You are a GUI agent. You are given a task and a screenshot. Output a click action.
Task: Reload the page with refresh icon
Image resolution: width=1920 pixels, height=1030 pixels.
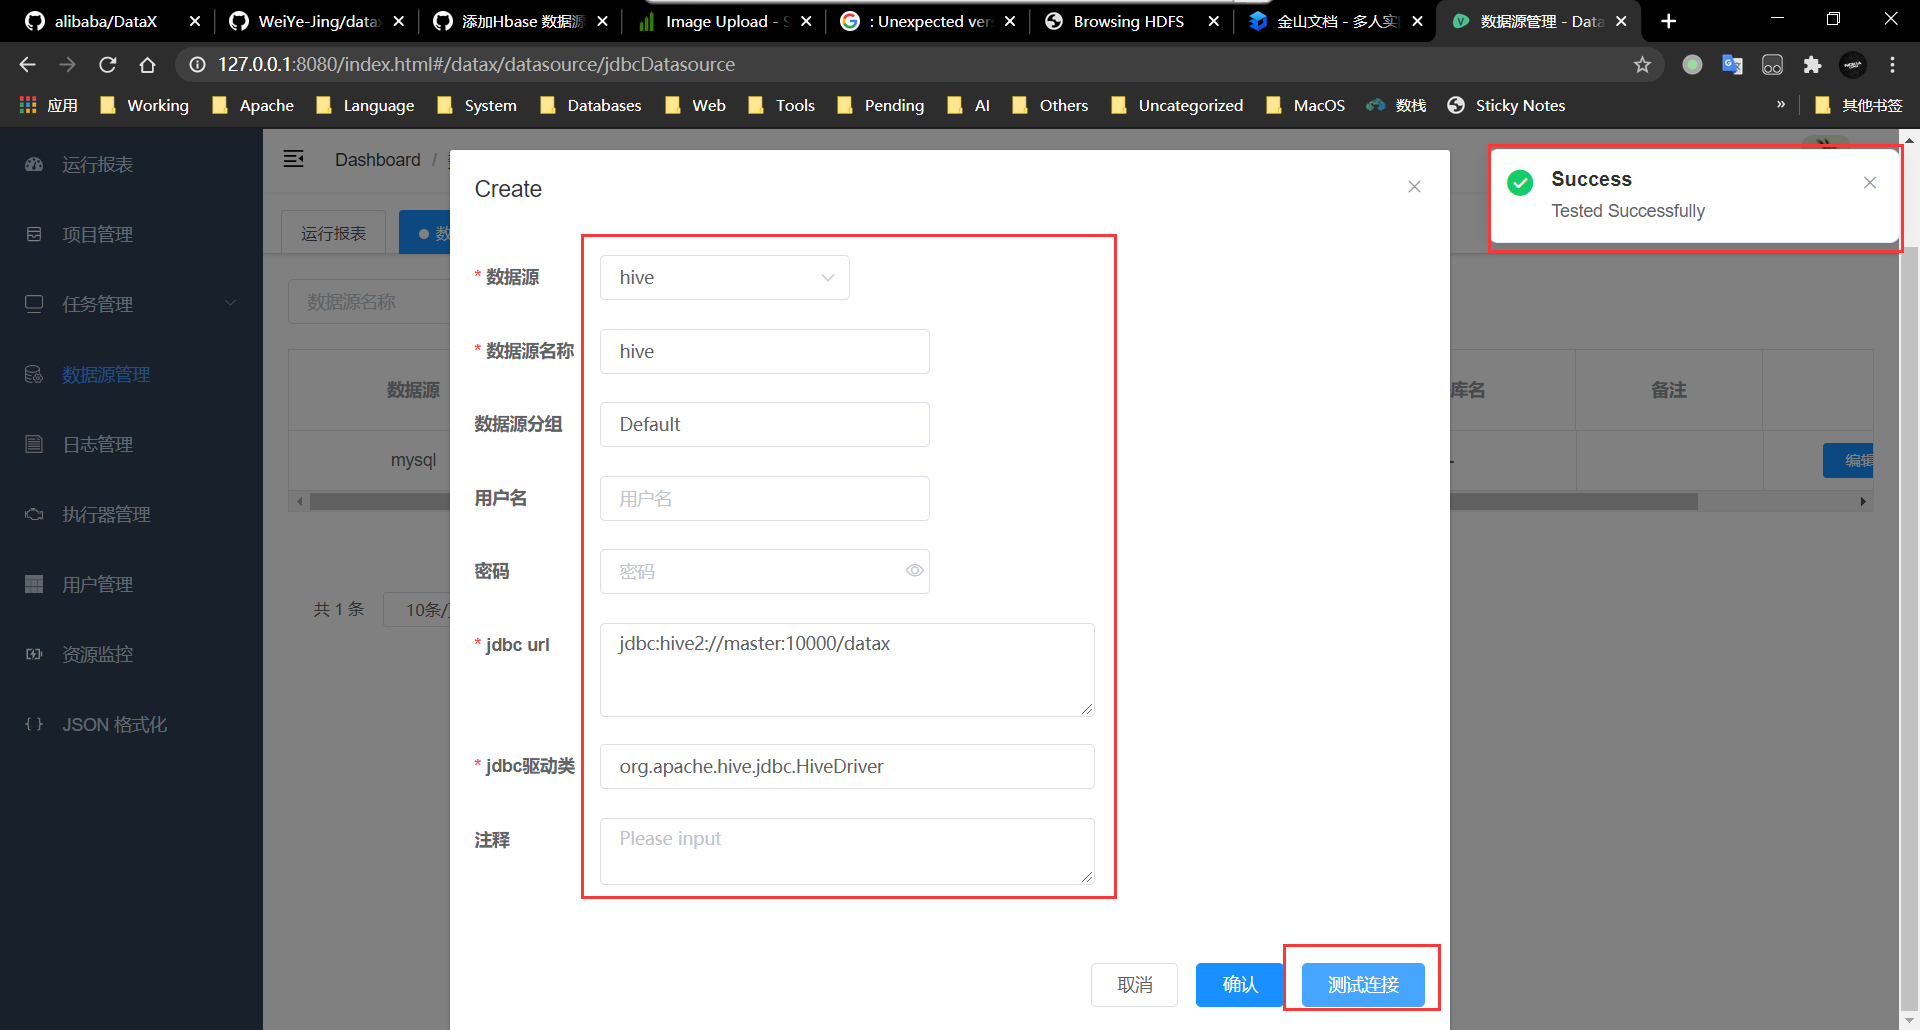pyautogui.click(x=107, y=64)
